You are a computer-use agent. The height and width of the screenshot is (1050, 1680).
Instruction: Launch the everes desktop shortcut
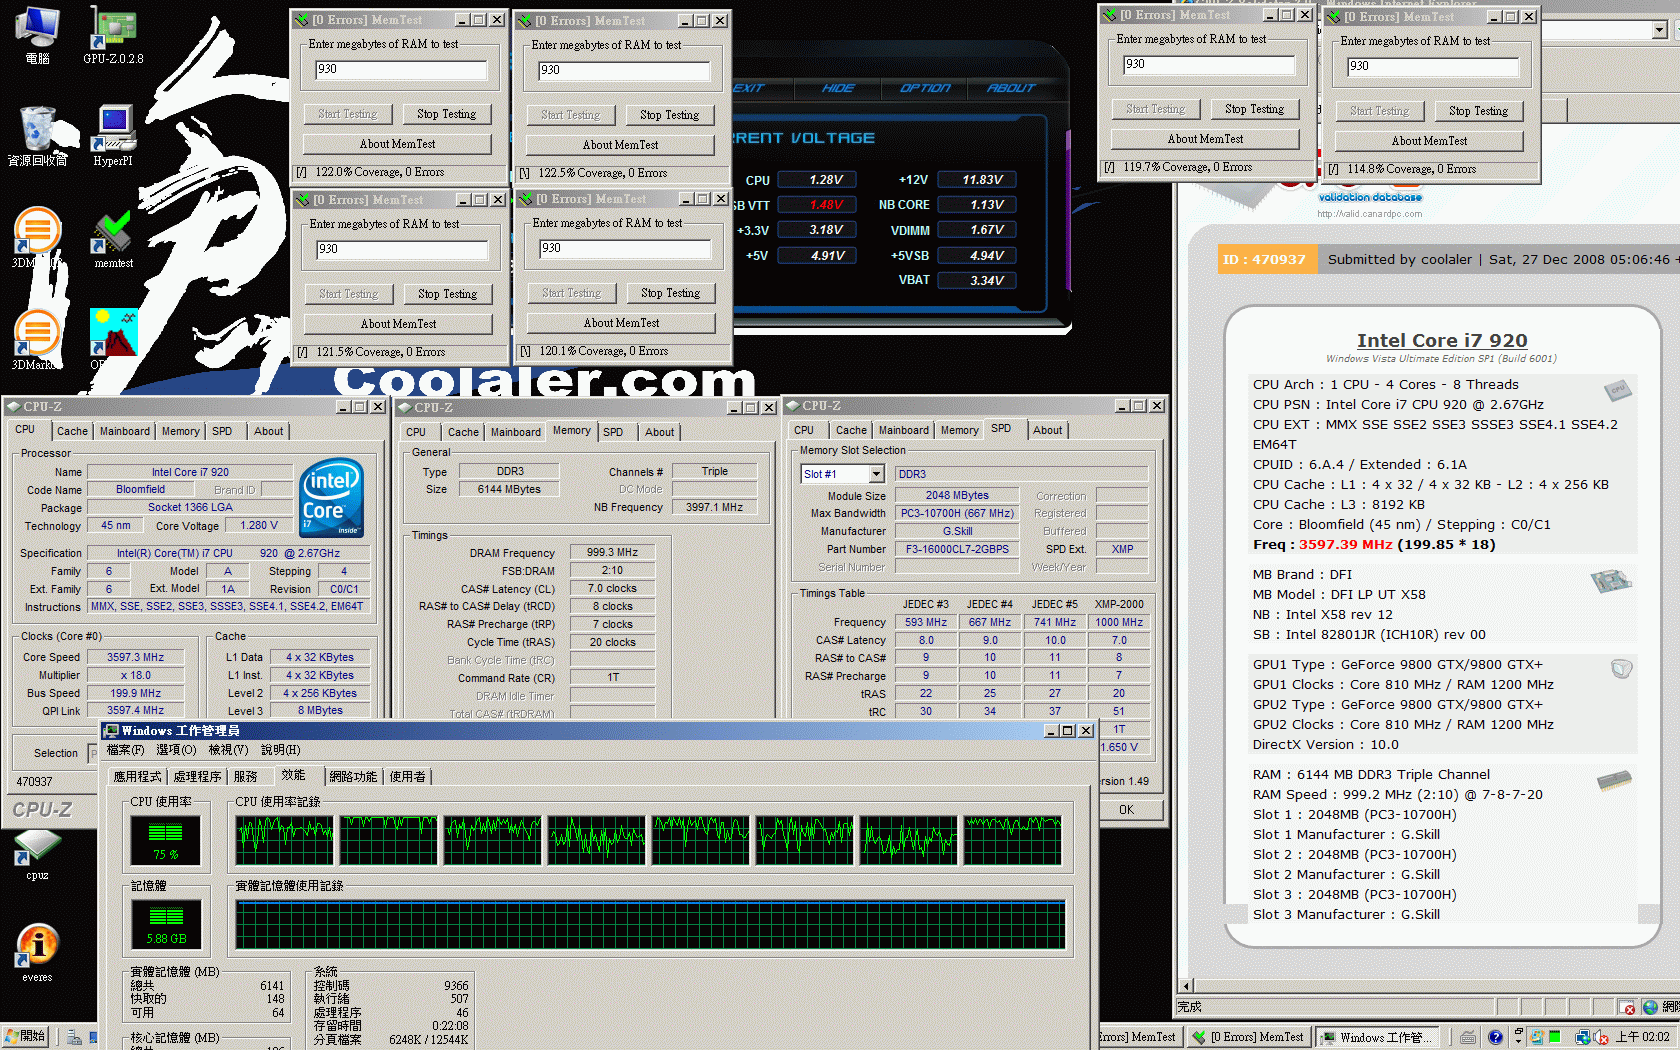(37, 953)
